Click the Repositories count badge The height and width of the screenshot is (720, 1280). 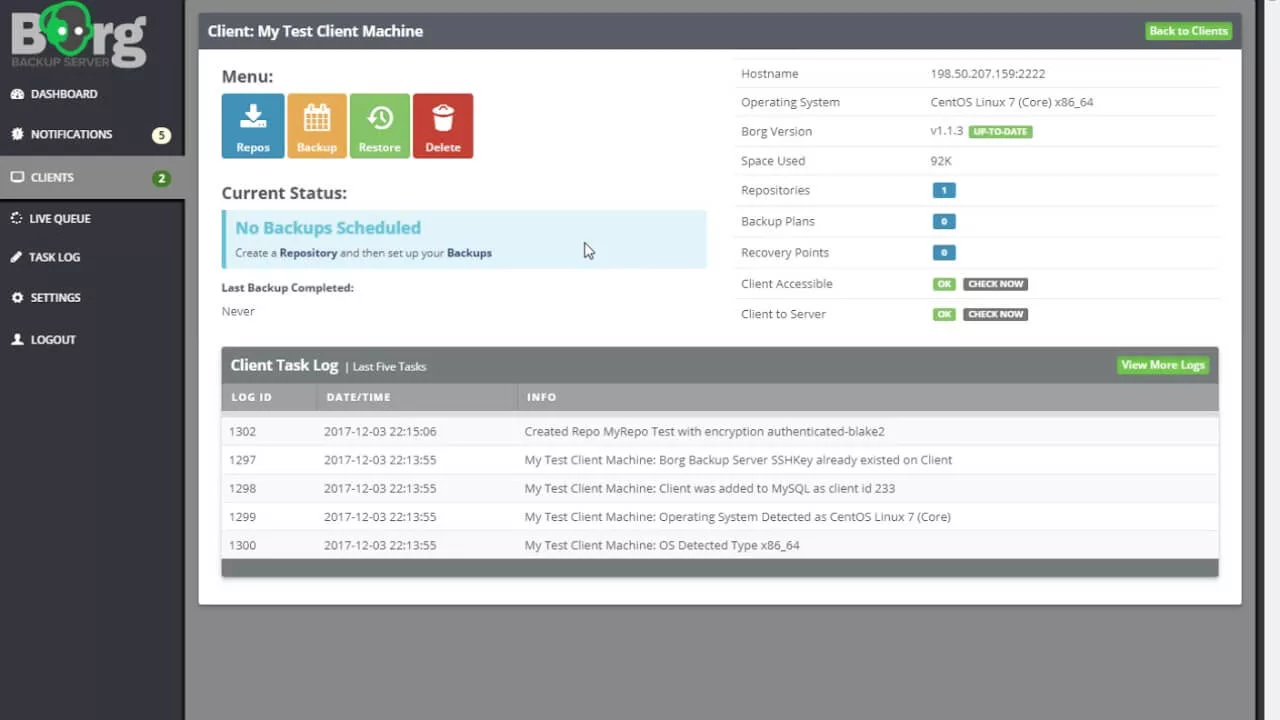(x=943, y=190)
